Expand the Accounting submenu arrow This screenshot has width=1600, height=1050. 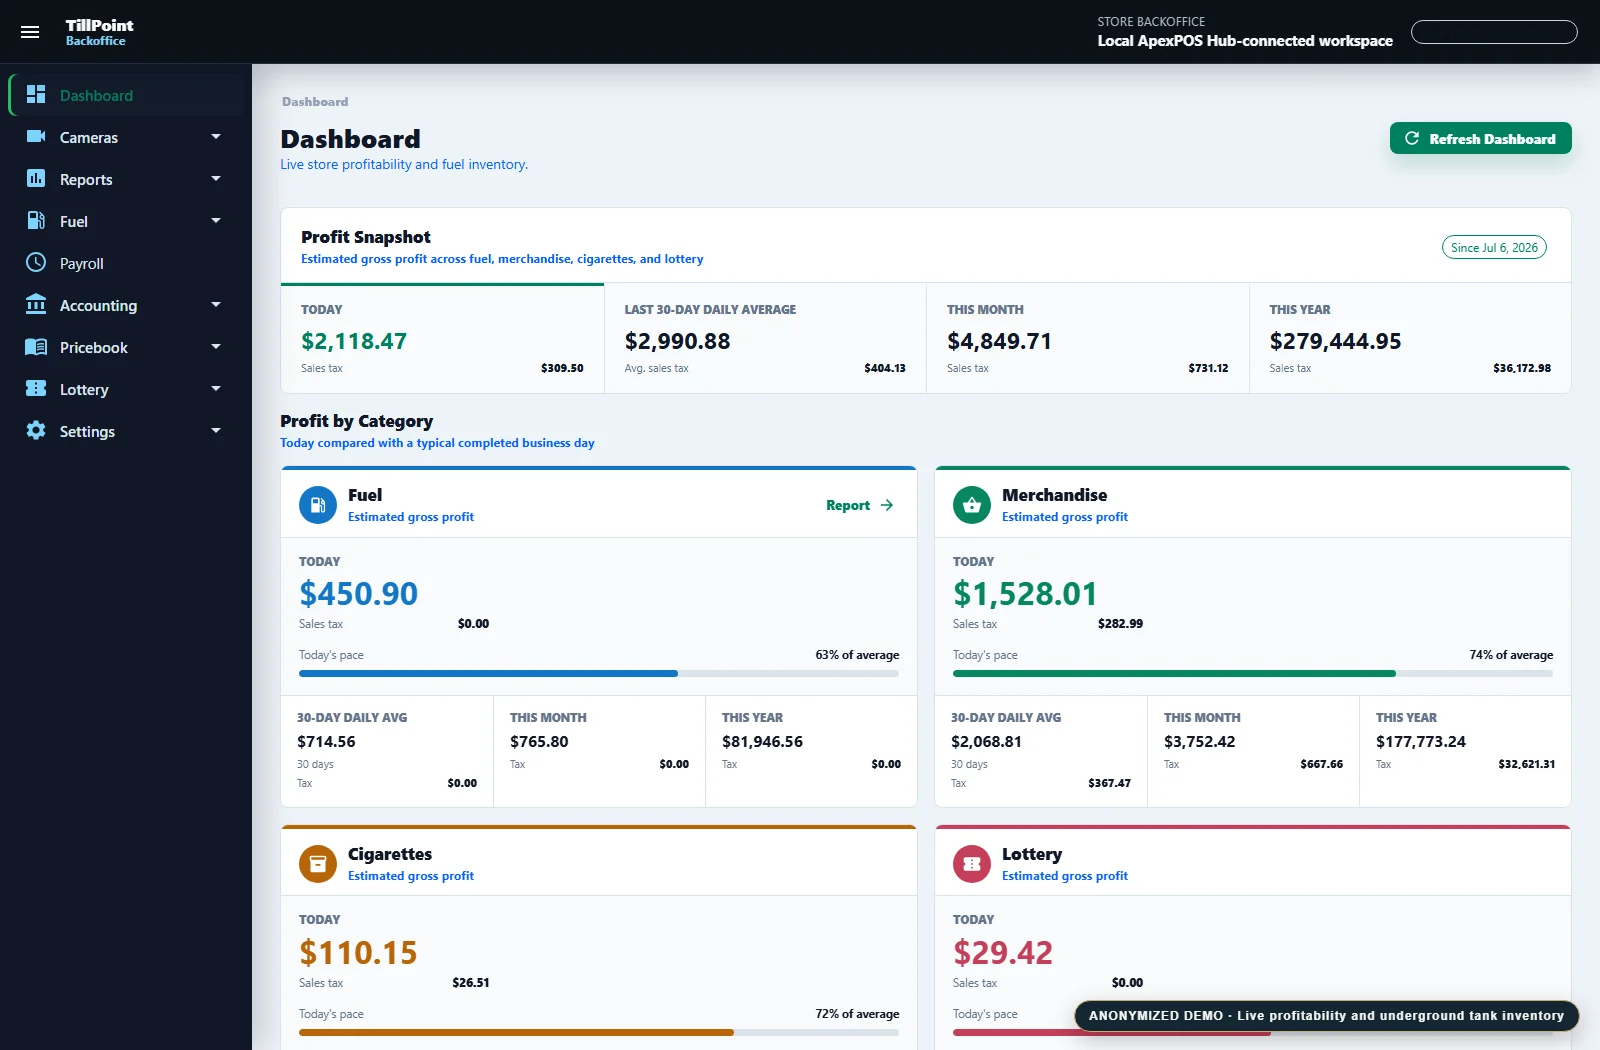click(216, 304)
